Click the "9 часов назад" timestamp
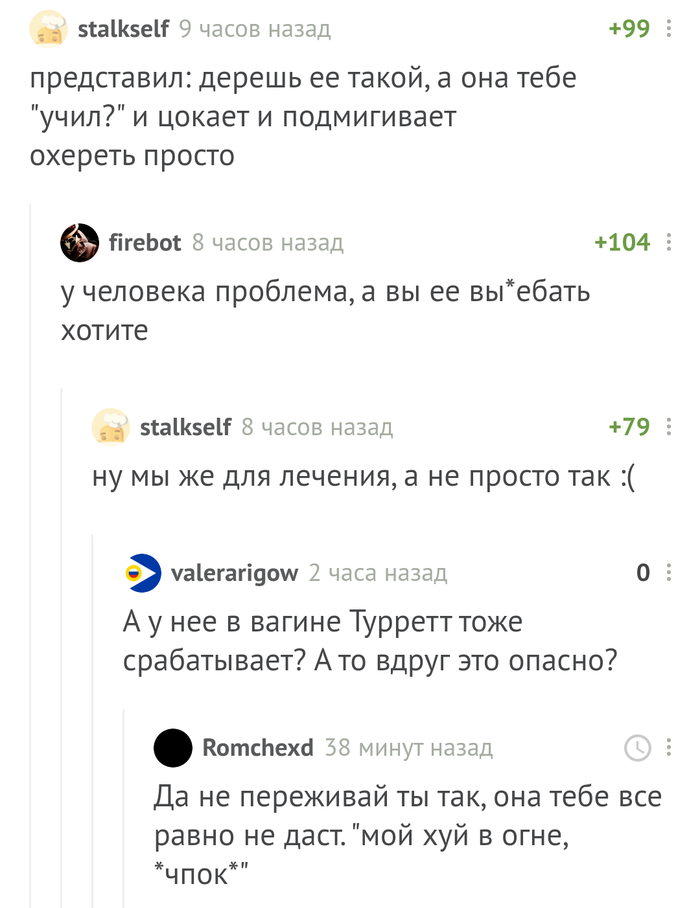Image resolution: width=700 pixels, height=908 pixels. pyautogui.click(x=254, y=29)
